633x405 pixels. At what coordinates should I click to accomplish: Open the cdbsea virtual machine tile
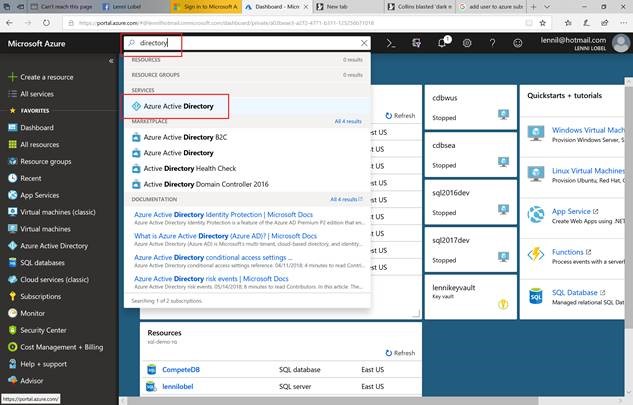471,155
